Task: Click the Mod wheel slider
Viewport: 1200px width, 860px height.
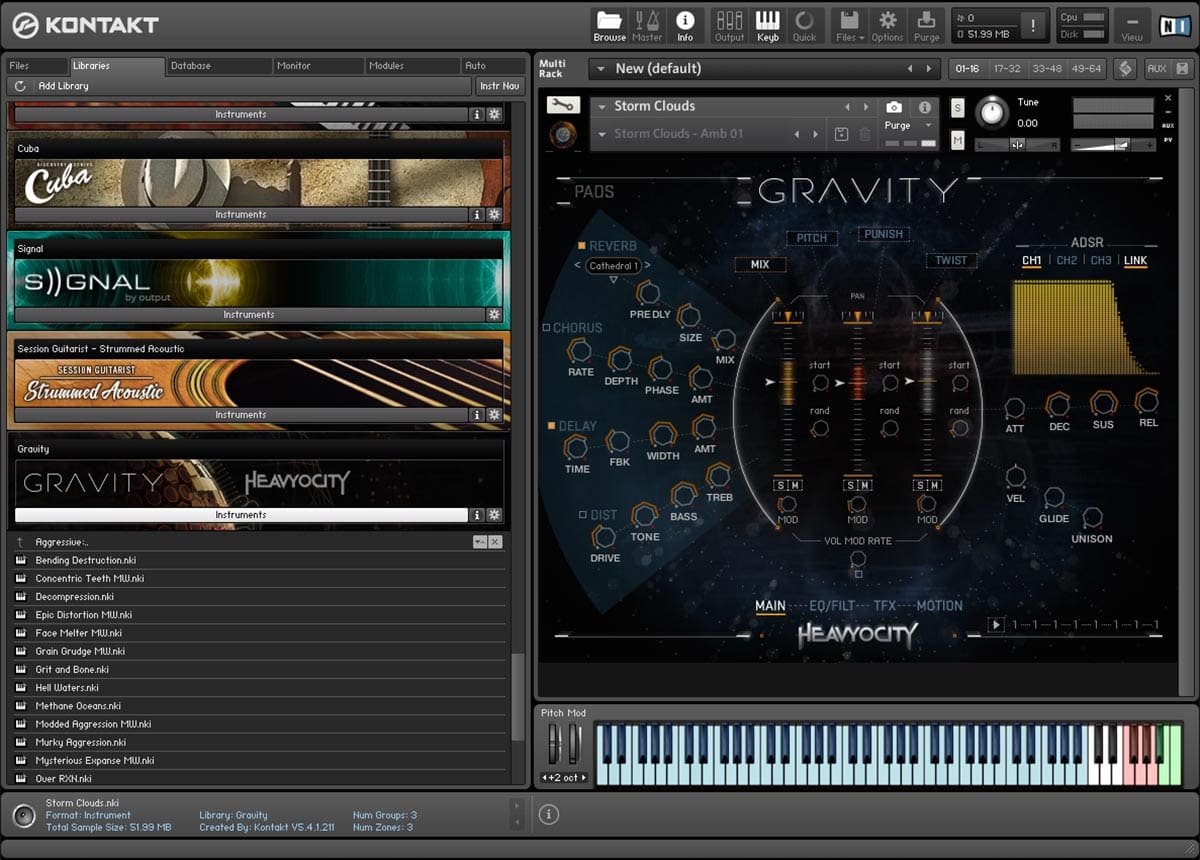Action: click(x=575, y=744)
